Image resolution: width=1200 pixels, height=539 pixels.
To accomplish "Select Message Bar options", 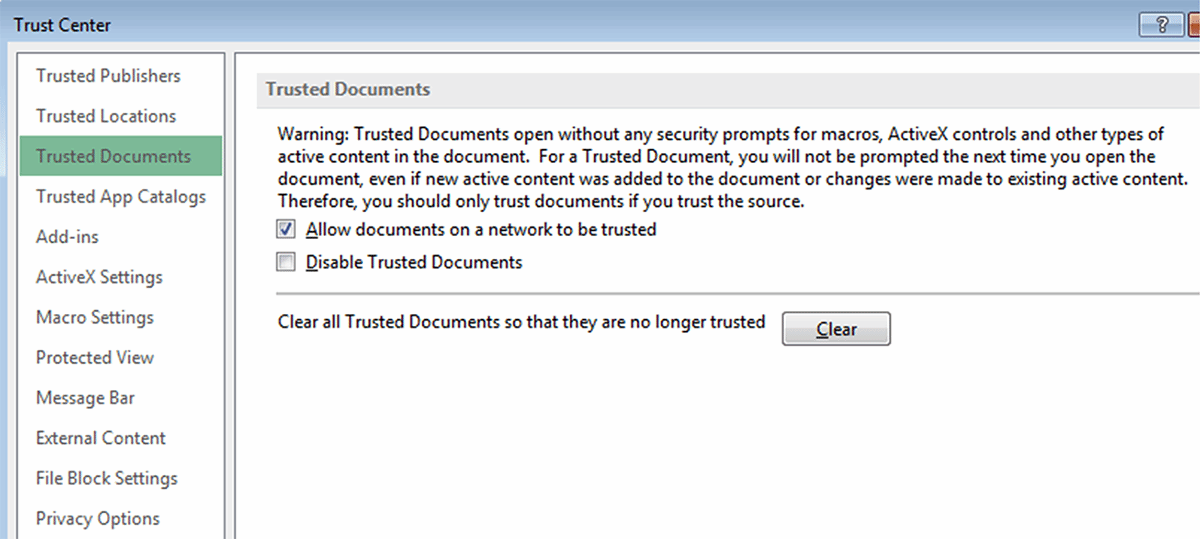I will point(85,398).
